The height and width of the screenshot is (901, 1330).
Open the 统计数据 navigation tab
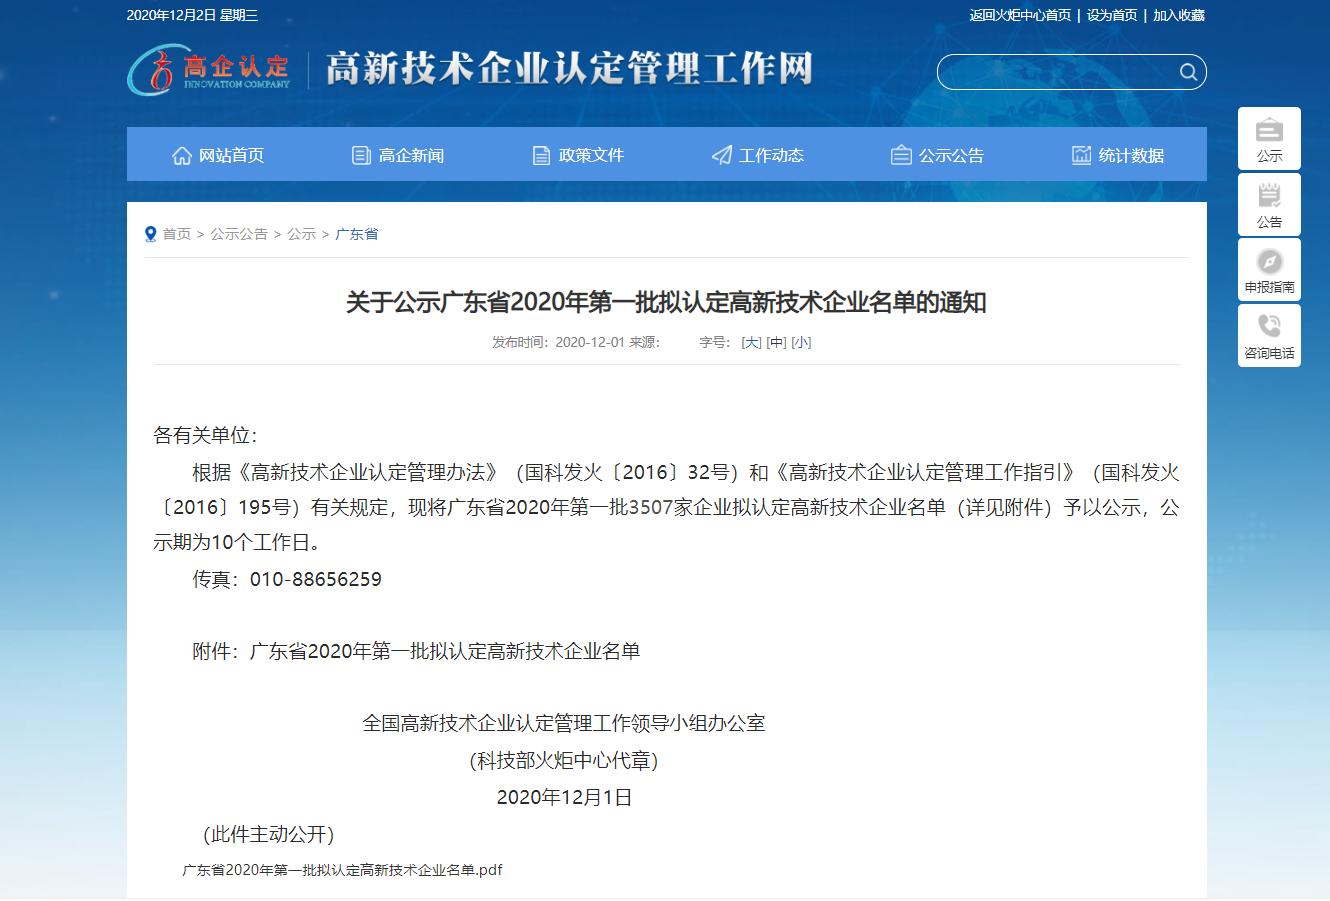click(x=1118, y=155)
